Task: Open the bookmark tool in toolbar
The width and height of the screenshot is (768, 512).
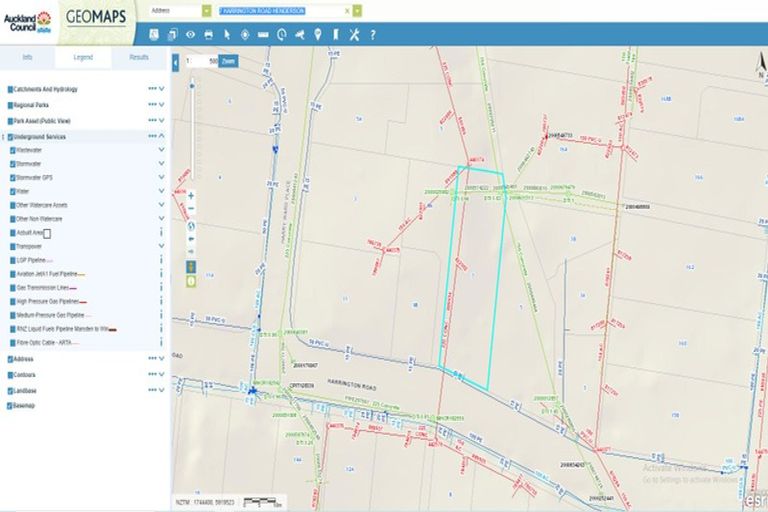Action: point(336,34)
